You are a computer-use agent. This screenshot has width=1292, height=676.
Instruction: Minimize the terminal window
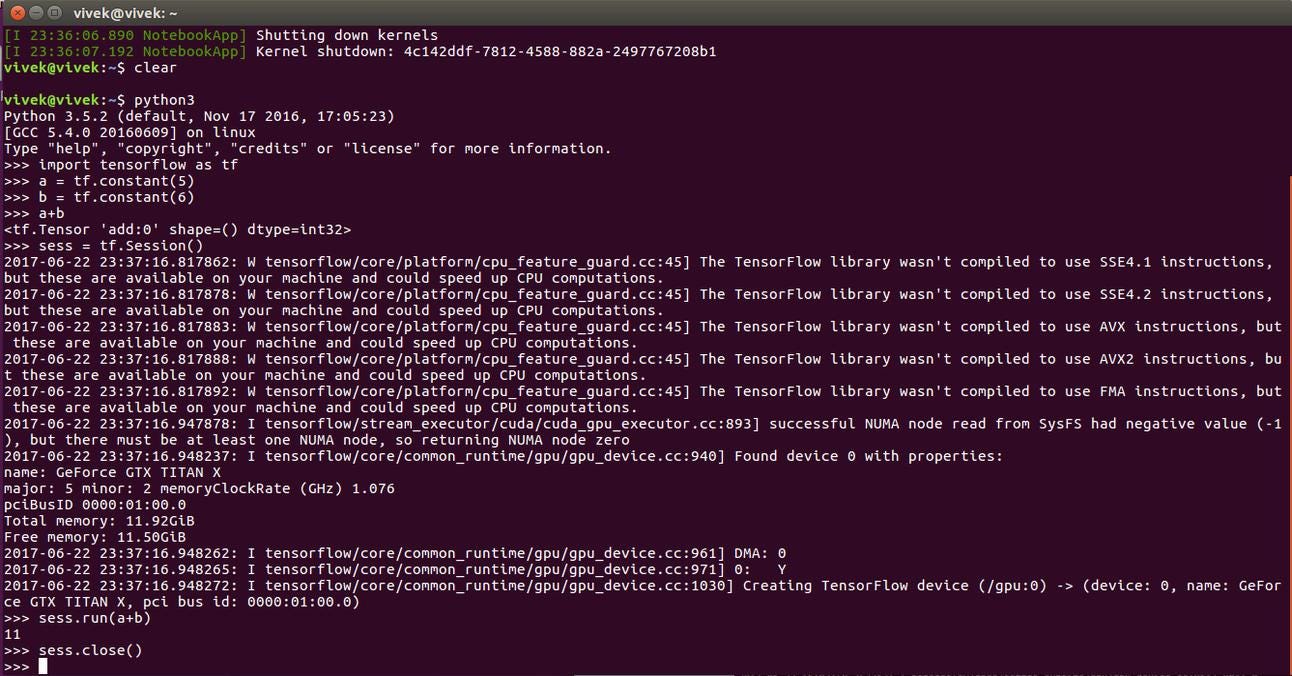point(34,12)
